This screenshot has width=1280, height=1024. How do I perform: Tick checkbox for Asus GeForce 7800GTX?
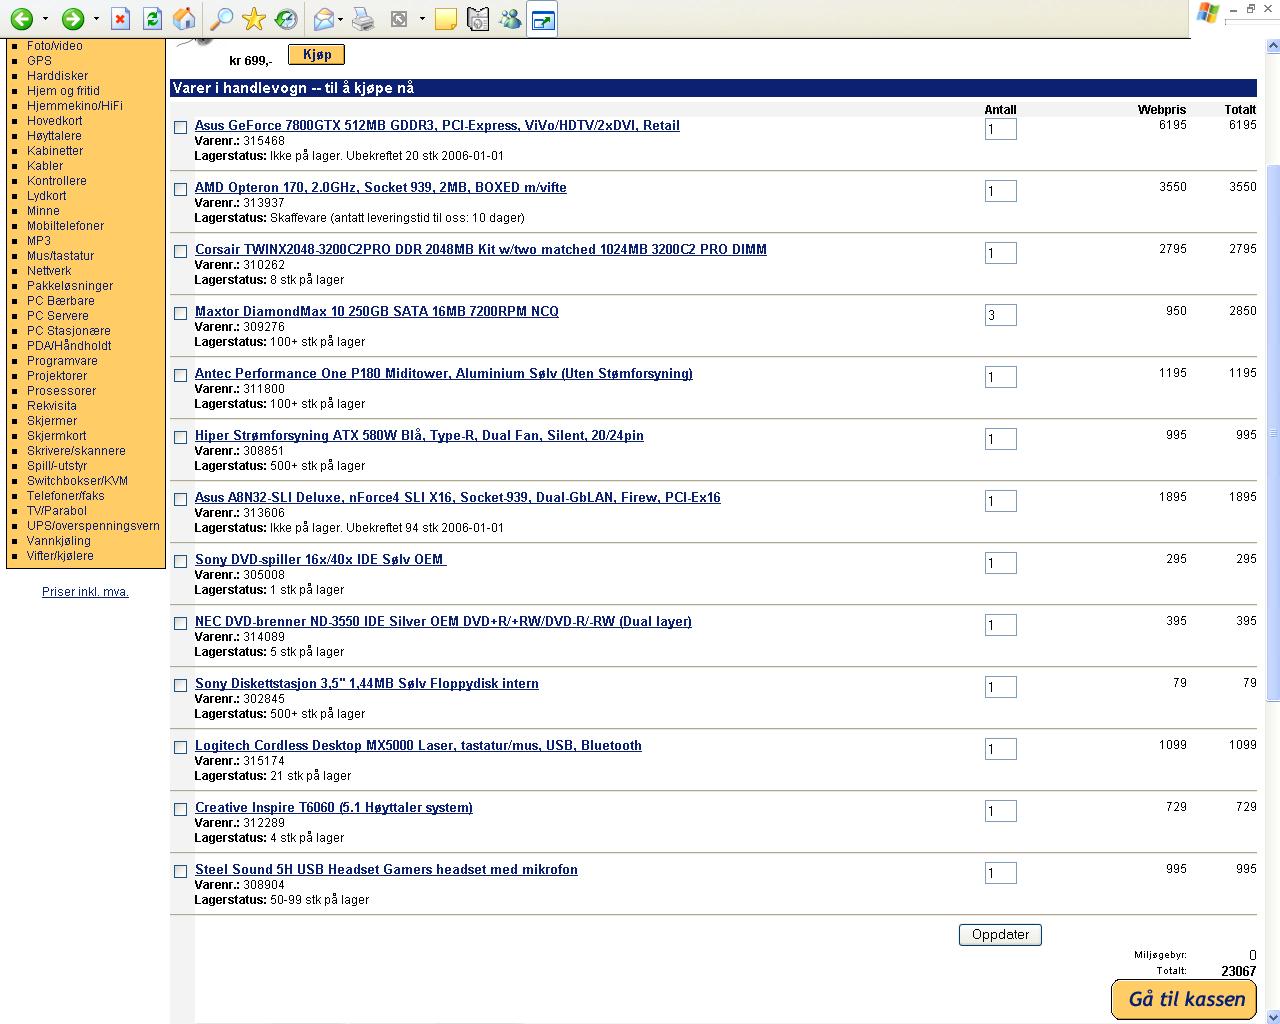181,127
